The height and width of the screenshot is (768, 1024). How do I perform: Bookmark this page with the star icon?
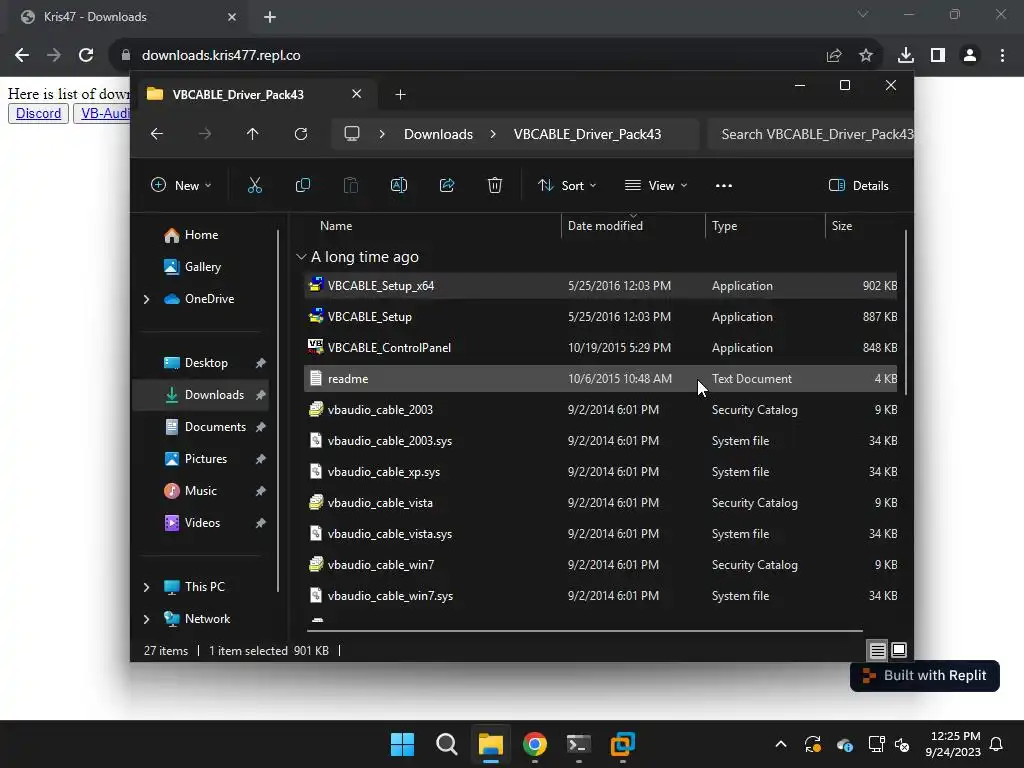865,55
